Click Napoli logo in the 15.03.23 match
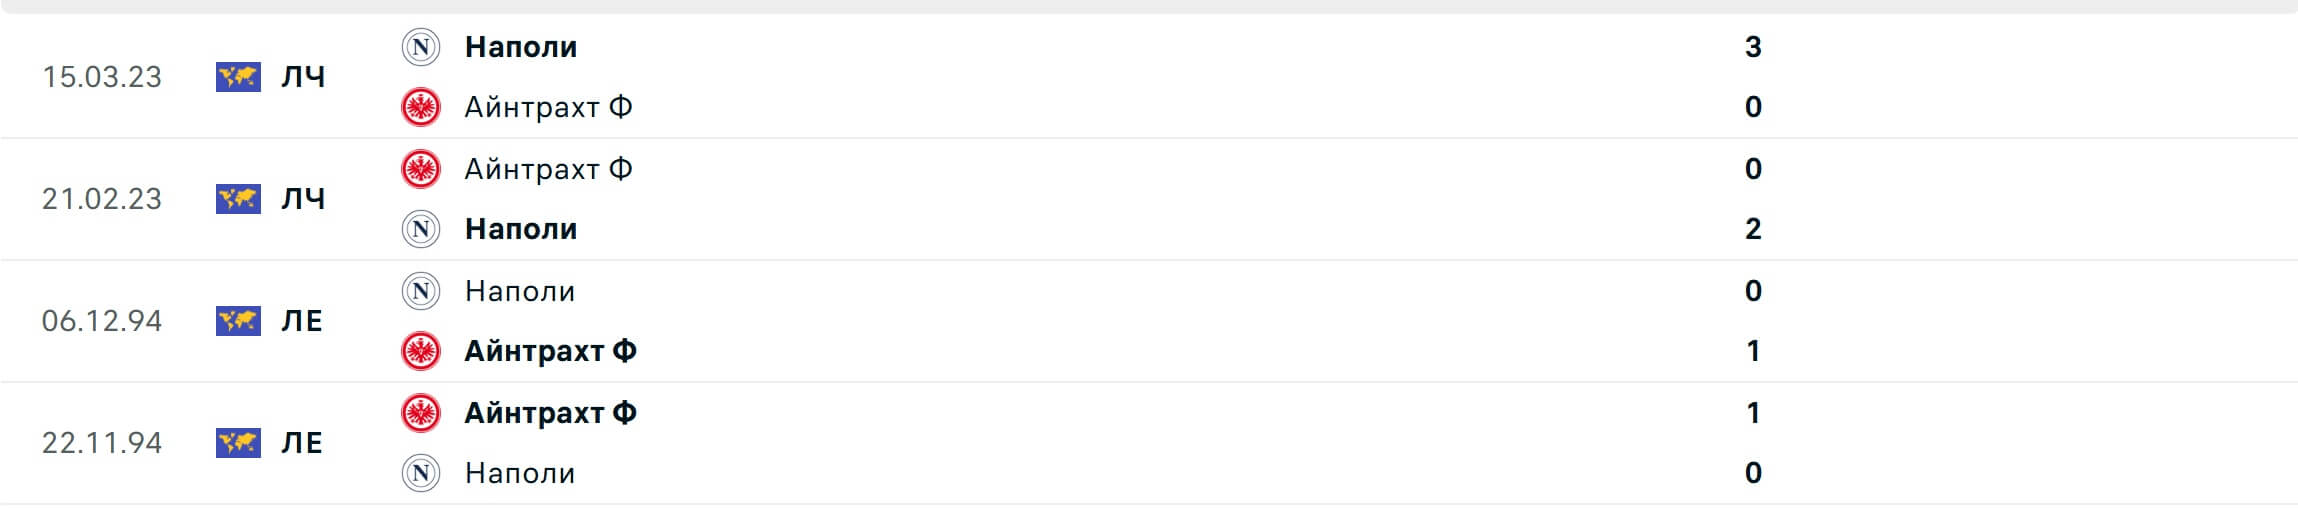Viewport: 2298px width, 508px height. pyautogui.click(x=421, y=47)
